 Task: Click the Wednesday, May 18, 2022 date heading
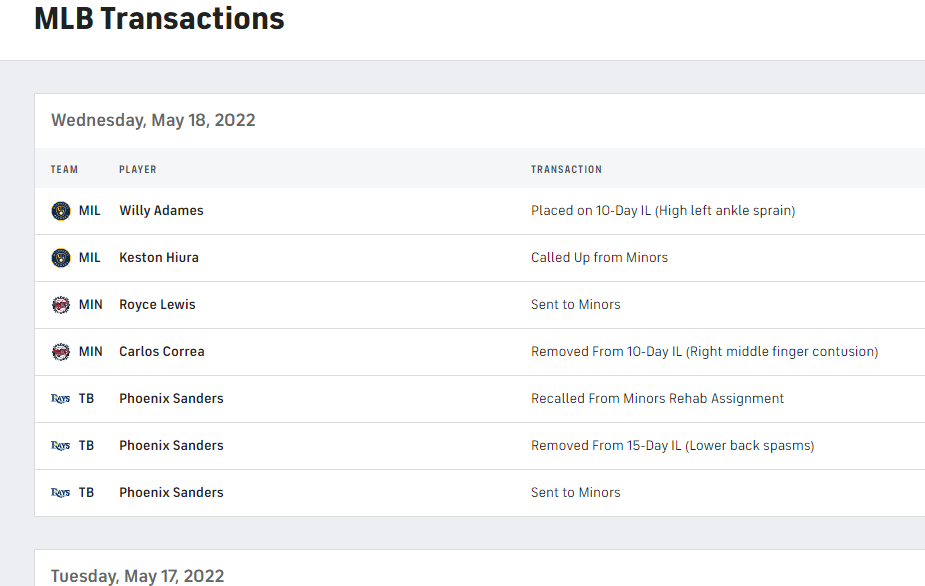pos(153,120)
